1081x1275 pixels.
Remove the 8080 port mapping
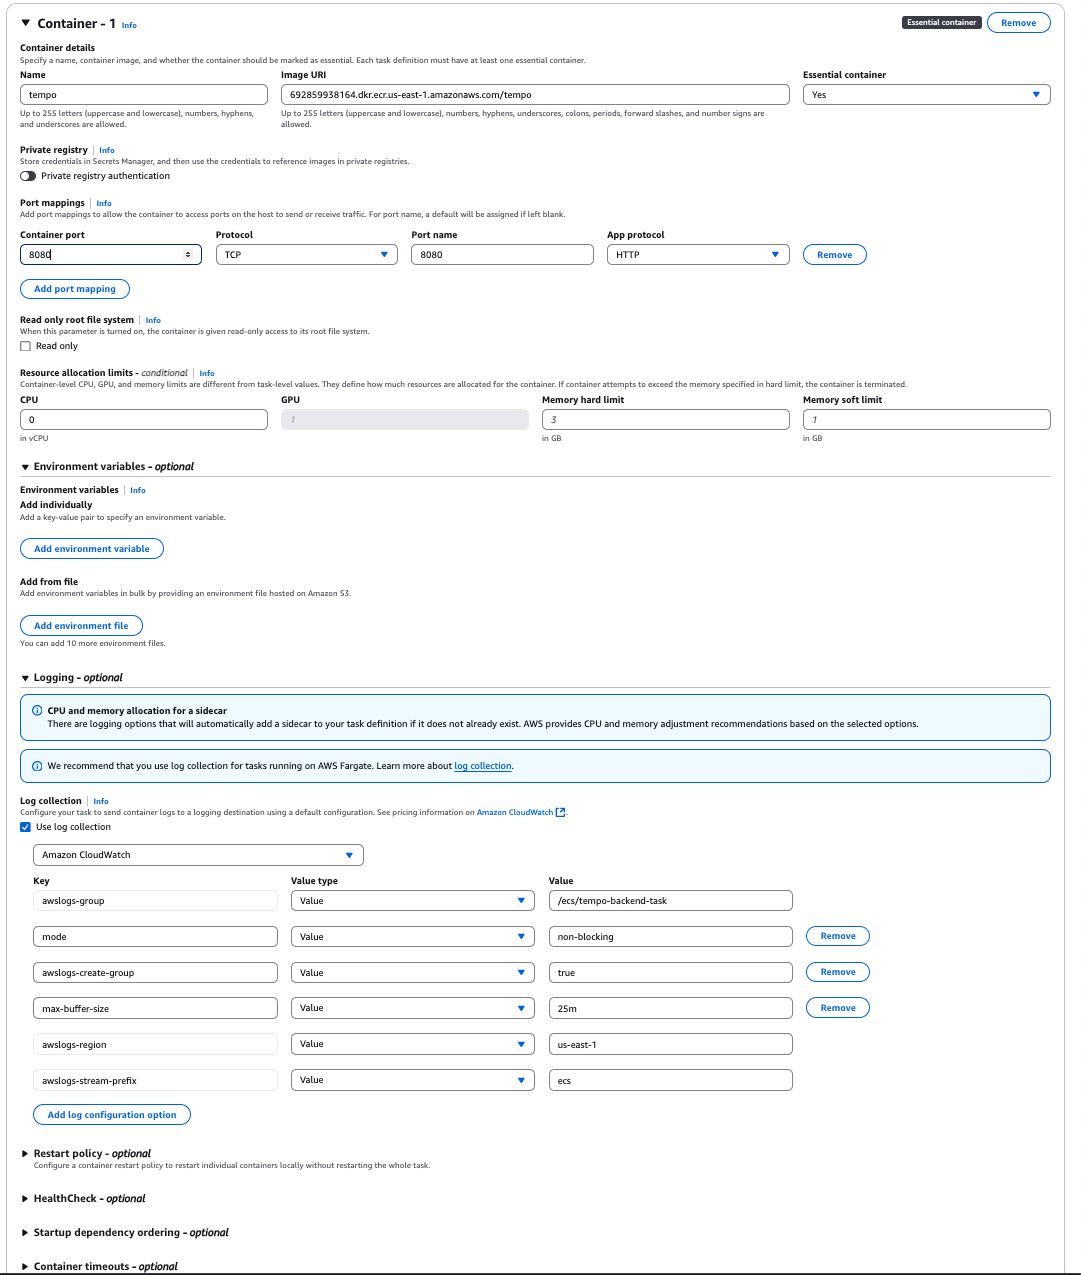(x=835, y=255)
